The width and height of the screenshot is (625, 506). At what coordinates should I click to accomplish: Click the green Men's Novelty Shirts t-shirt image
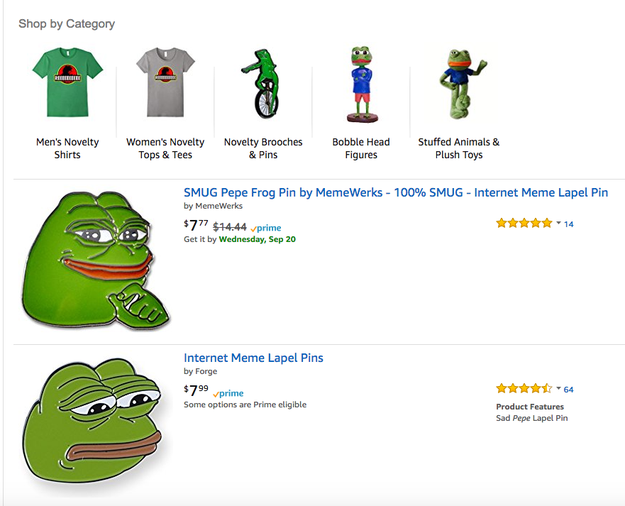(x=67, y=82)
